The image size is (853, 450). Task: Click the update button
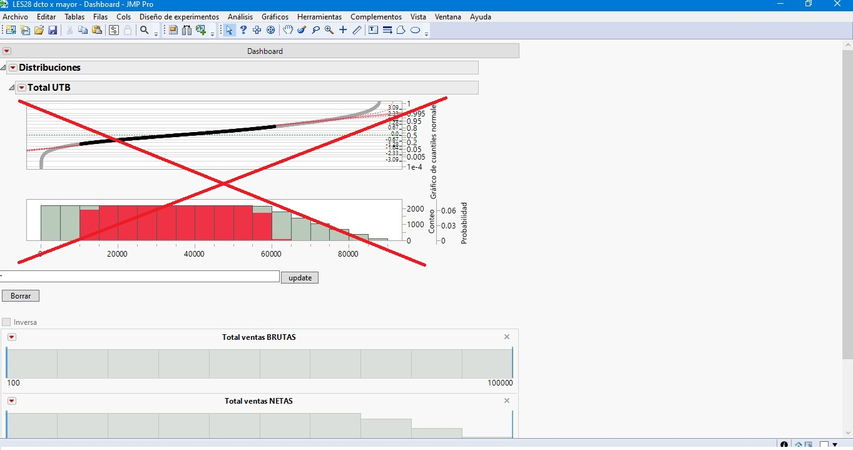click(x=299, y=277)
